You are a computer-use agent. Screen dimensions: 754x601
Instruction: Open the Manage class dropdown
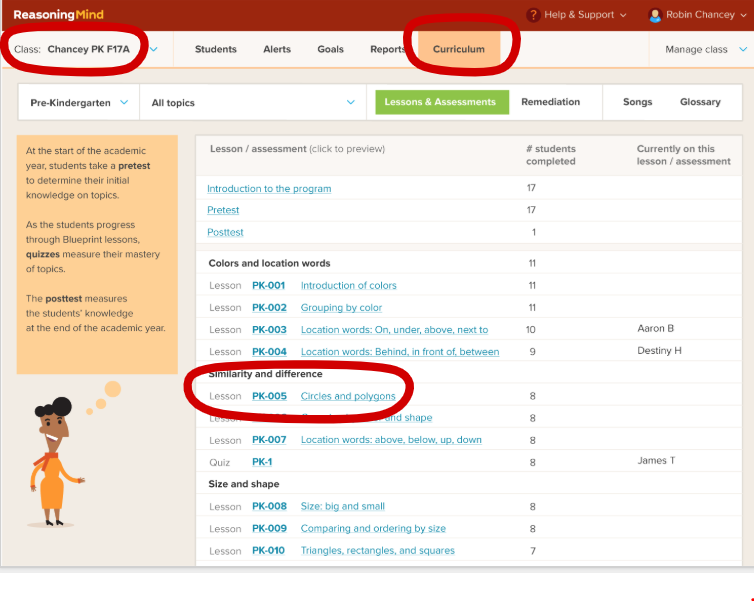[x=706, y=49]
